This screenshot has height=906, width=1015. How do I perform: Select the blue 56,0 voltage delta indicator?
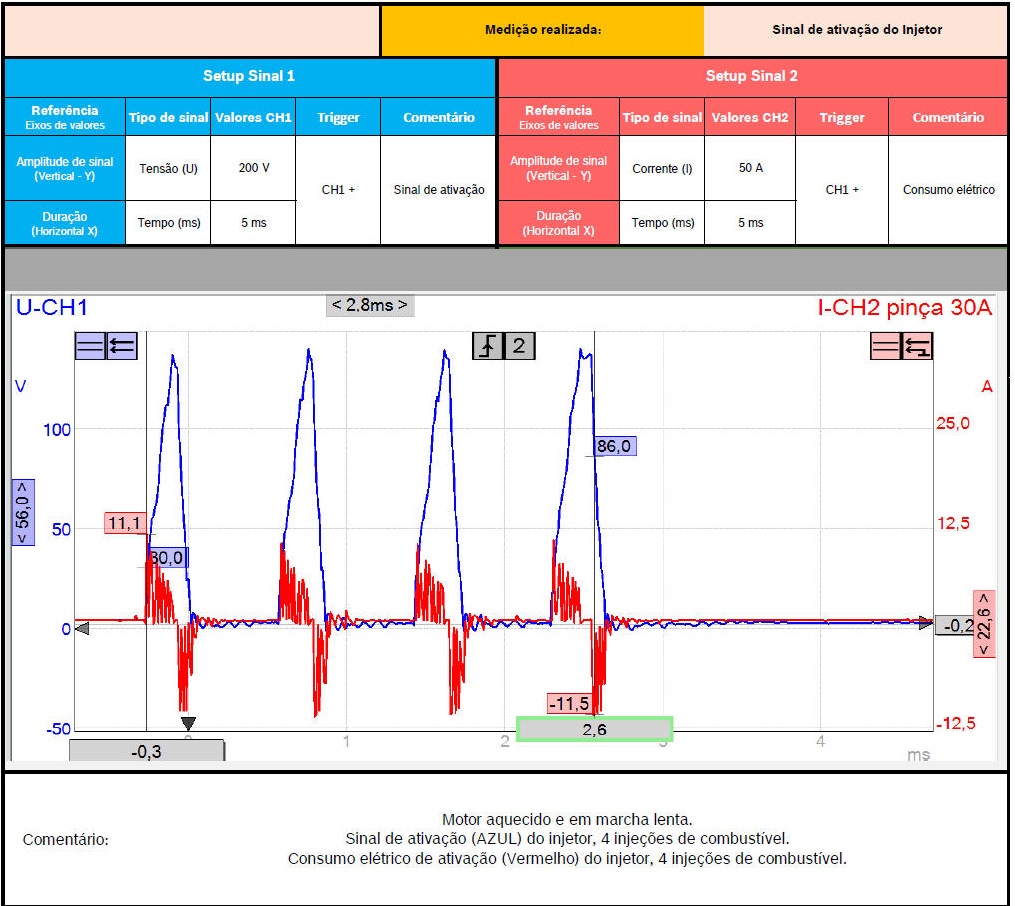[23, 512]
